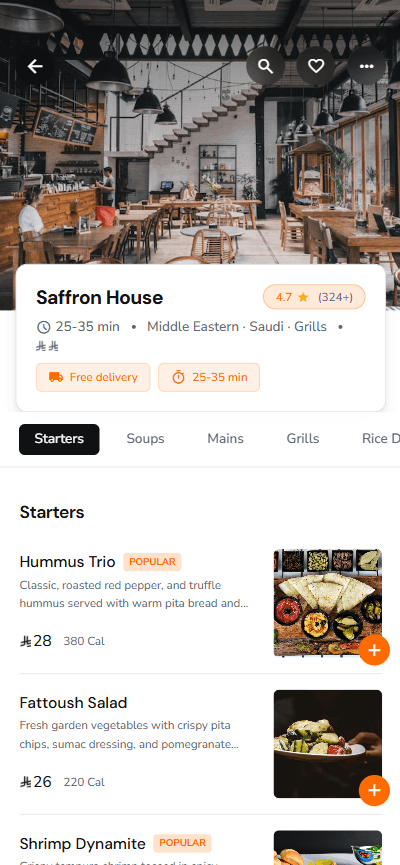
Task: Tap the Free delivery truck badge
Action: click(x=93, y=377)
